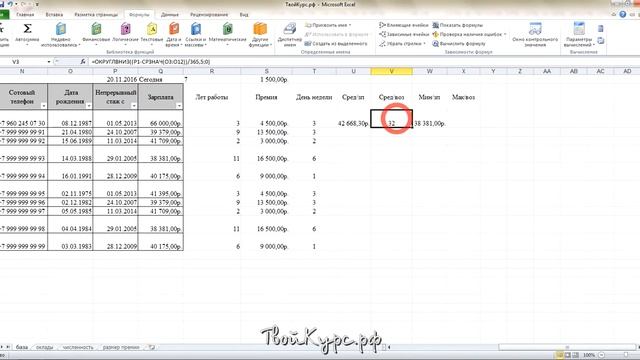Switch to Normal view button in status bar

tap(560, 355)
